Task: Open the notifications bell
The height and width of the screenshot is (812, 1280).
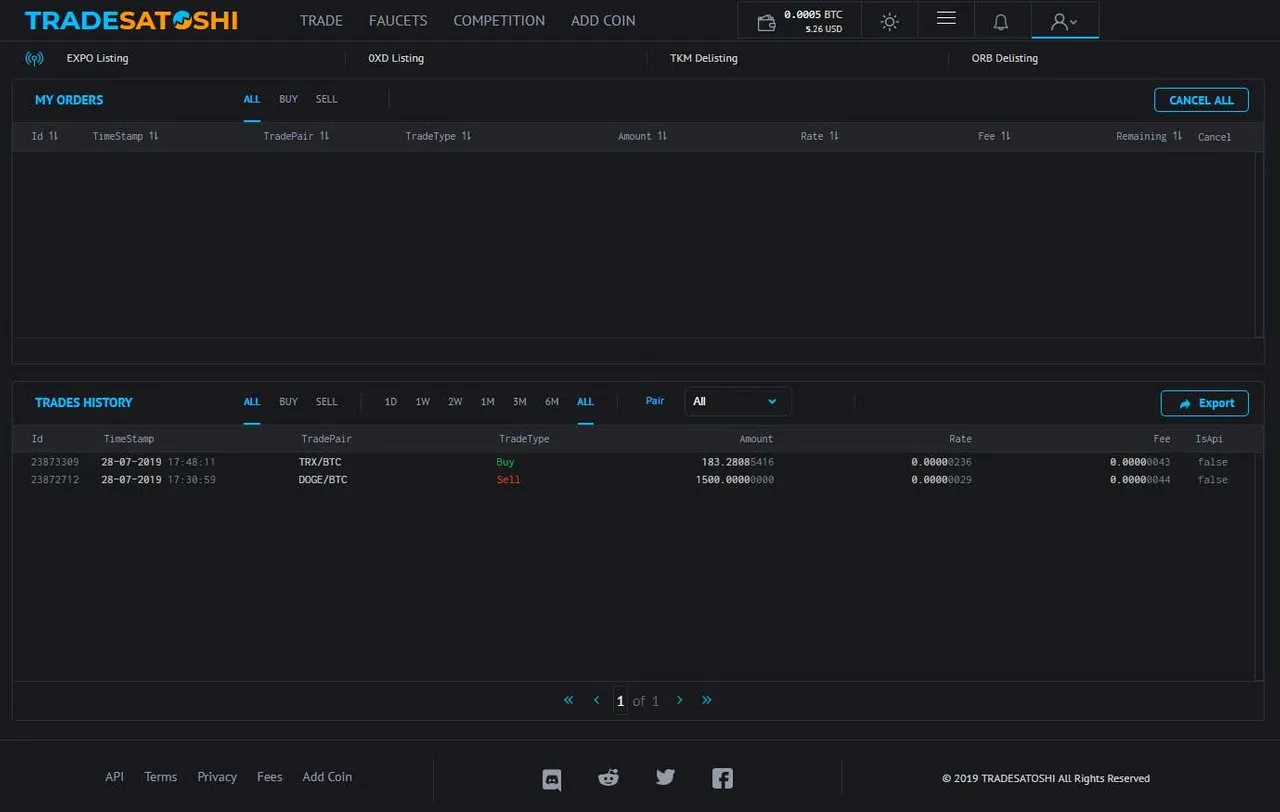Action: tap(1001, 22)
